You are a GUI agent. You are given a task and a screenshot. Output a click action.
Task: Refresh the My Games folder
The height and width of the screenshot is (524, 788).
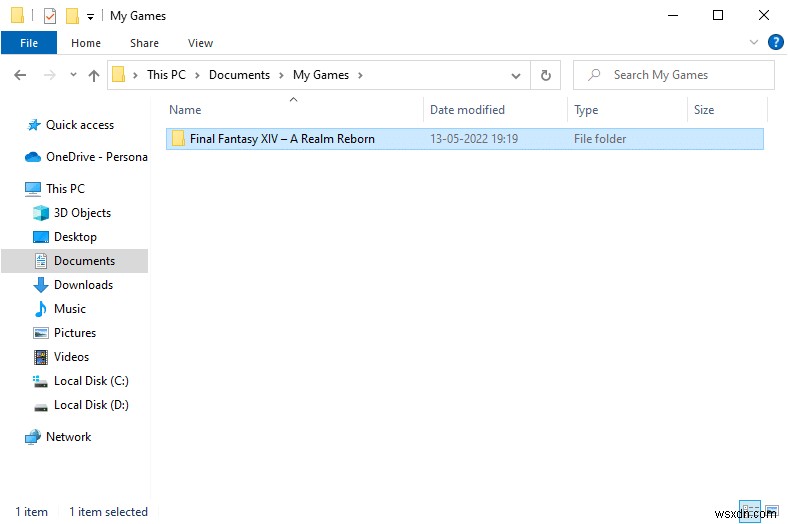pyautogui.click(x=545, y=75)
